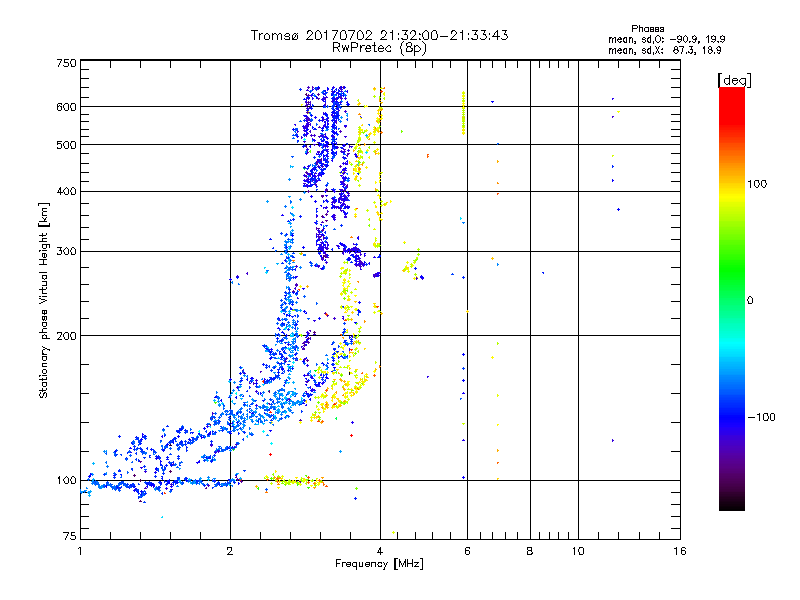Click the 'mean, sd,X: 87.3, 18.9' text
800x600 pixels.
tap(664, 50)
